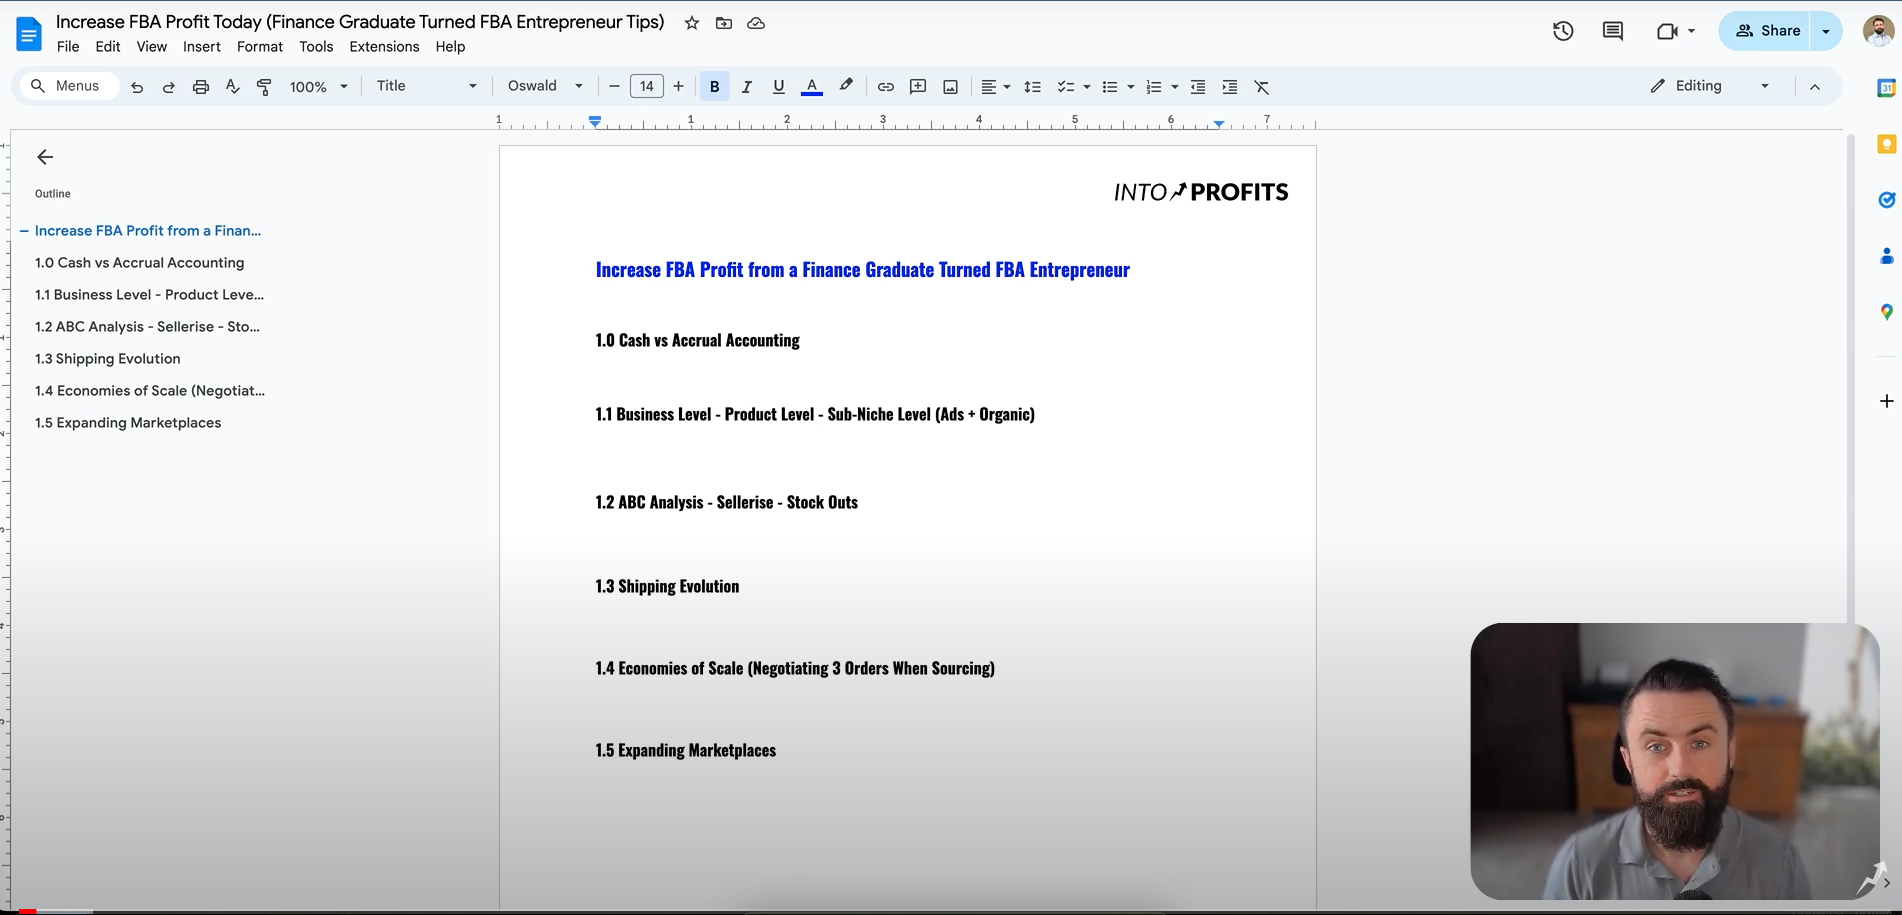Open Google Keep side panel
The width and height of the screenshot is (1902, 915).
(x=1886, y=144)
